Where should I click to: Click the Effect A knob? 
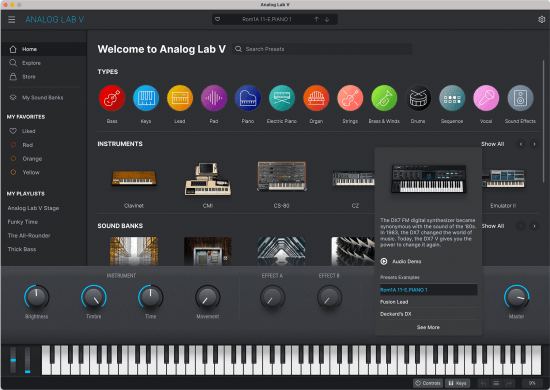[x=272, y=298]
